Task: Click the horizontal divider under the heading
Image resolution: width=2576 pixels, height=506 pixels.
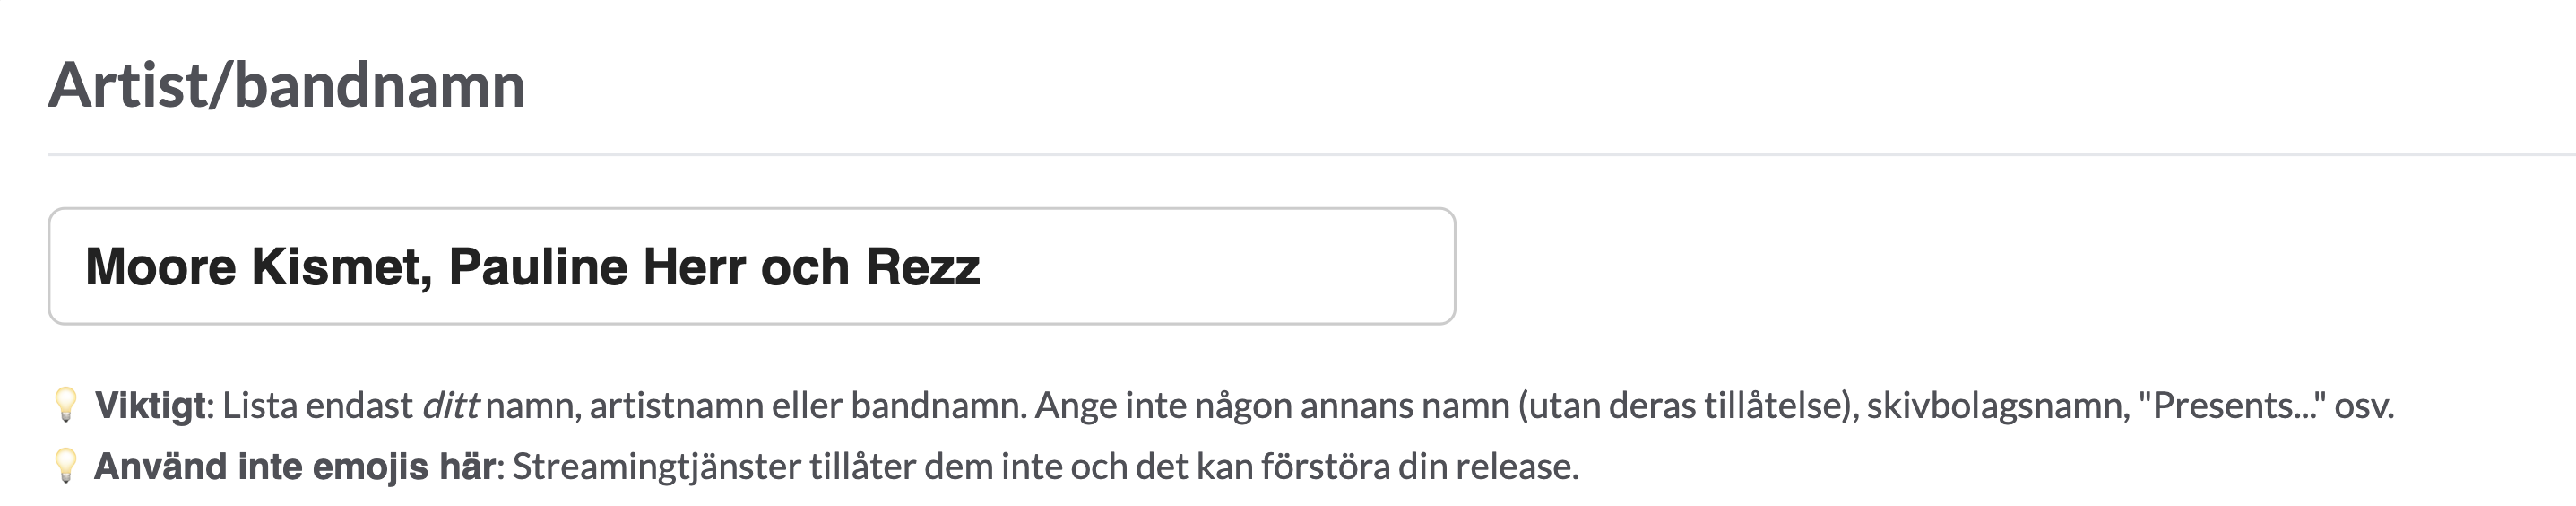Action: pyautogui.click(x=1311, y=155)
